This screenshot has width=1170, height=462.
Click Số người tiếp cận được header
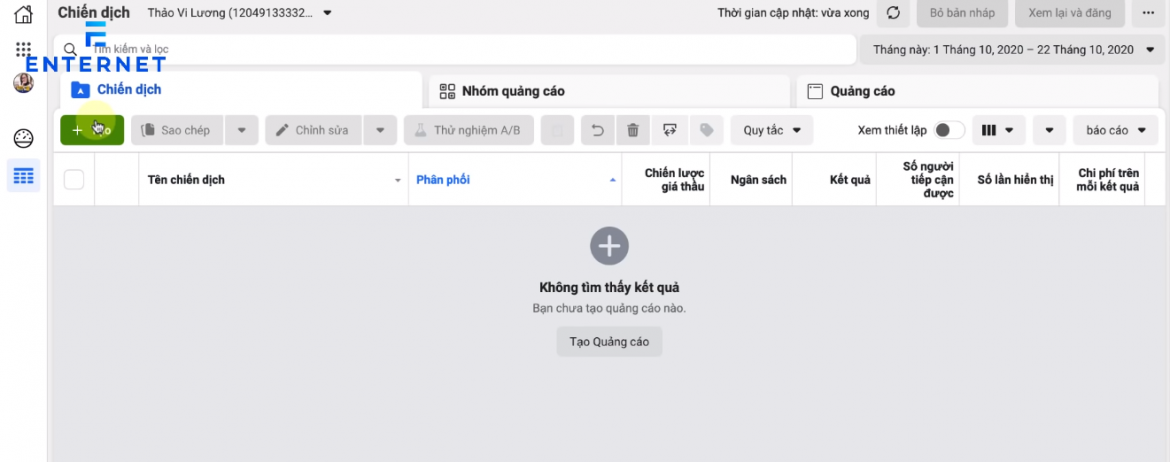click(918, 179)
